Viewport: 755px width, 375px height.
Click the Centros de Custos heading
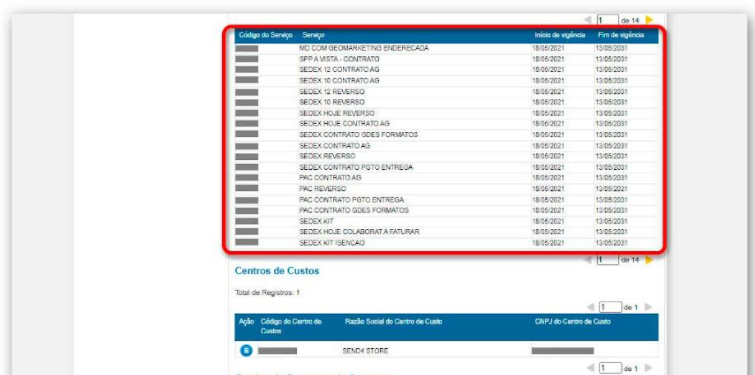tap(277, 271)
